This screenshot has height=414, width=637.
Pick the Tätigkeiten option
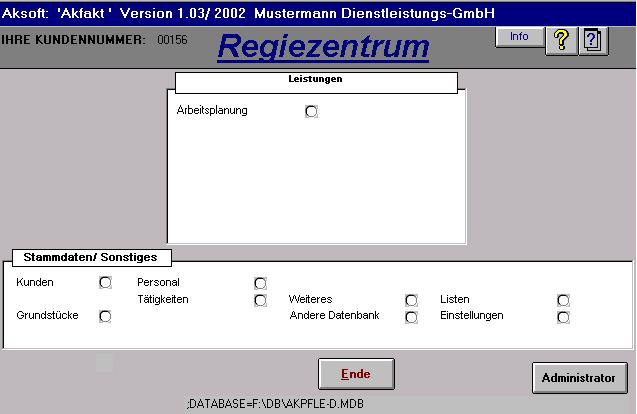261,300
